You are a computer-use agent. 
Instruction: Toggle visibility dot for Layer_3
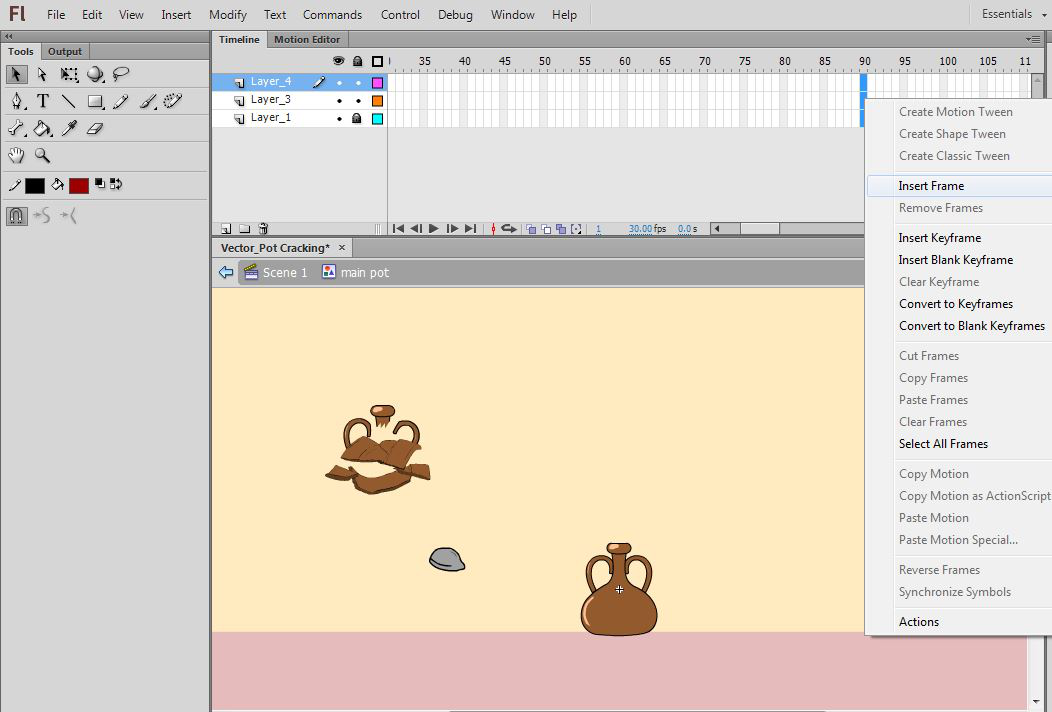tap(339, 100)
